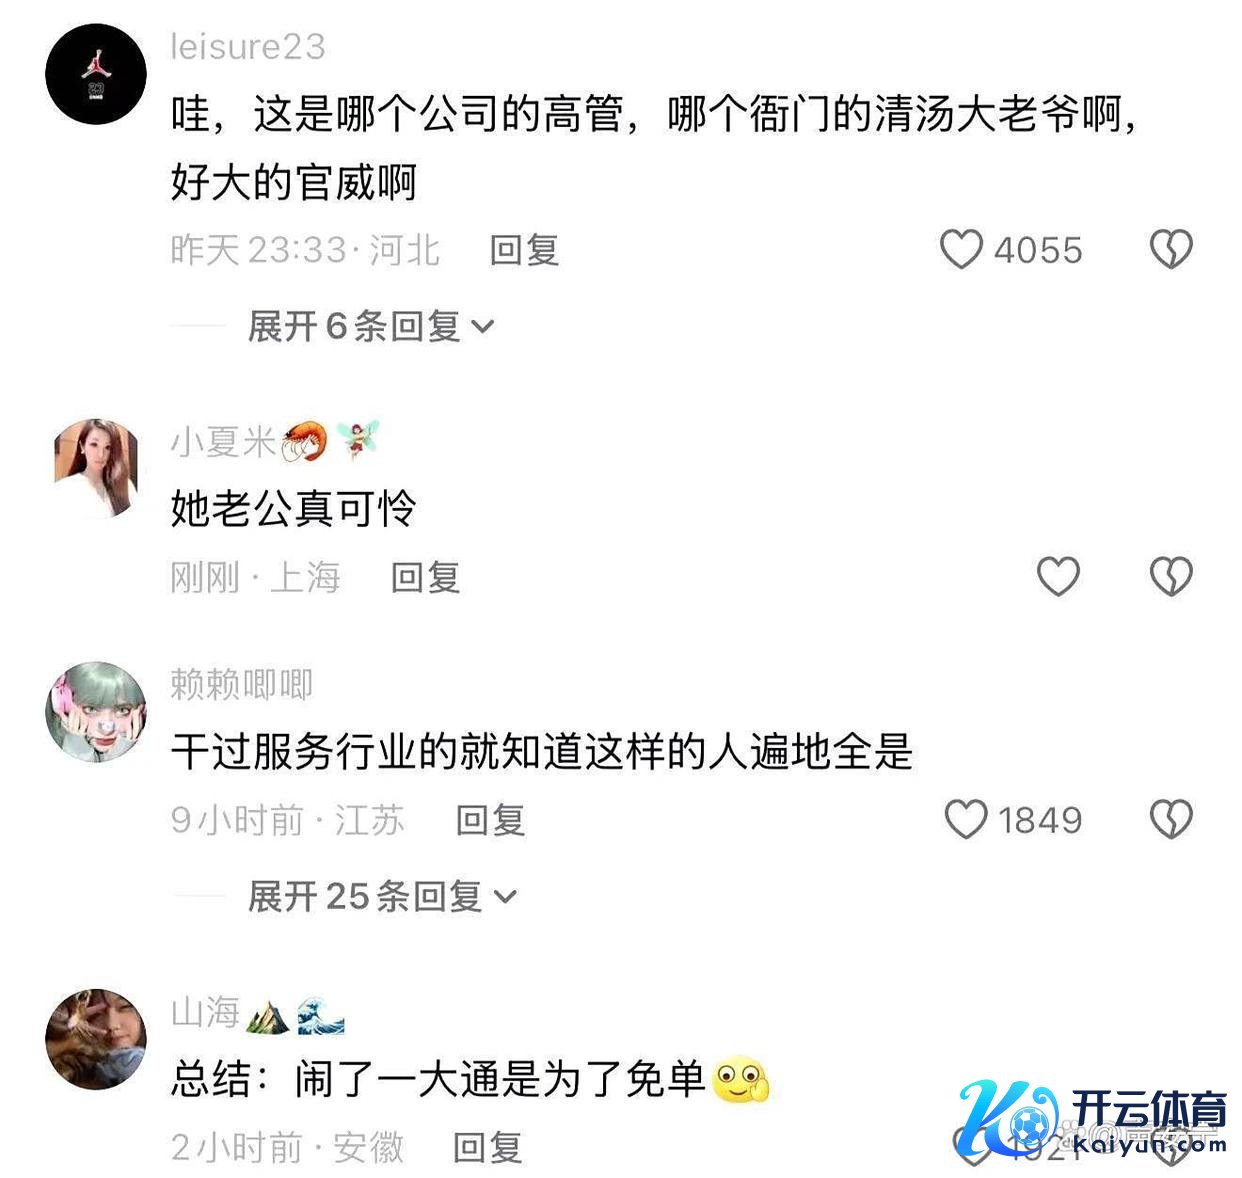Open username 山海's profile link
The width and height of the screenshot is (1242, 1178).
205,1012
